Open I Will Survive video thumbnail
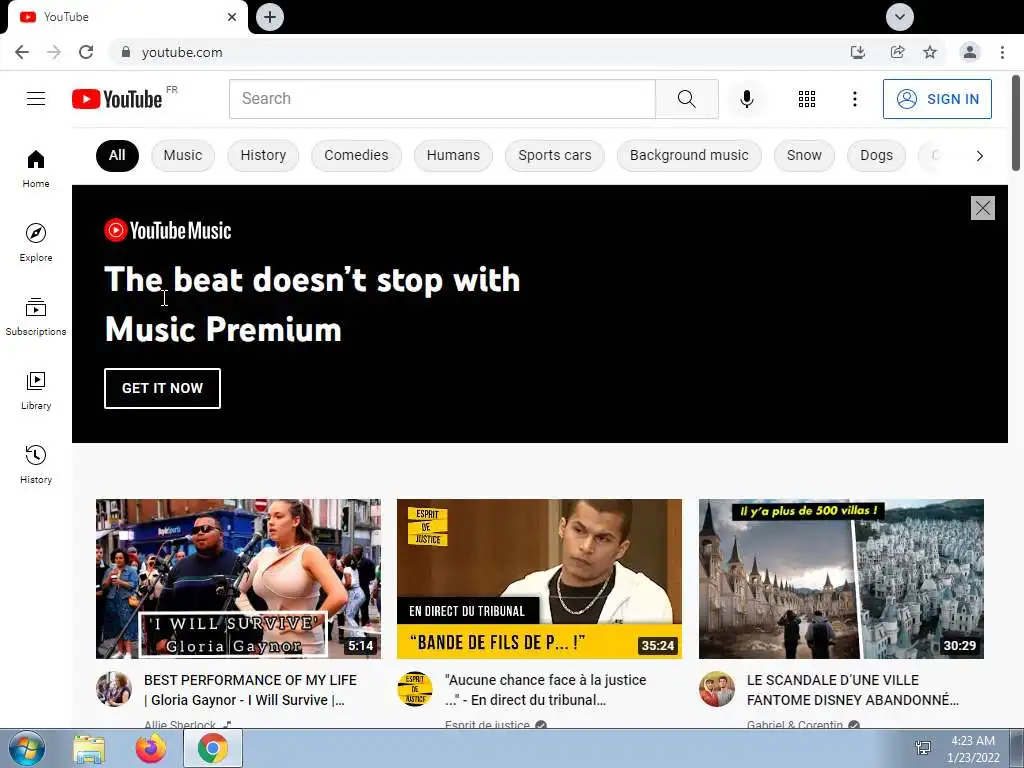Image resolution: width=1024 pixels, height=768 pixels. point(238,579)
